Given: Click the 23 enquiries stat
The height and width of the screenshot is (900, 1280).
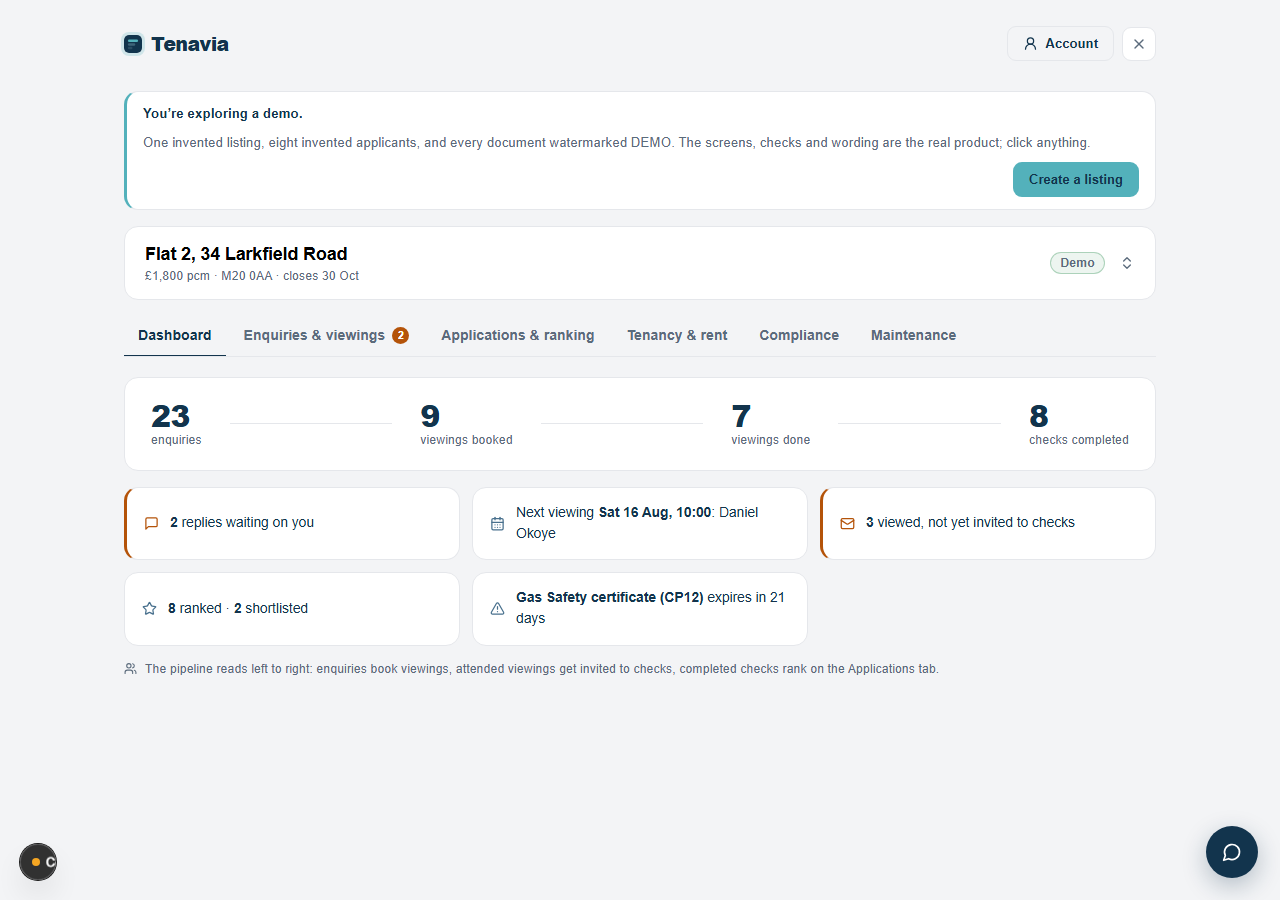Looking at the screenshot, I should tap(176, 424).
